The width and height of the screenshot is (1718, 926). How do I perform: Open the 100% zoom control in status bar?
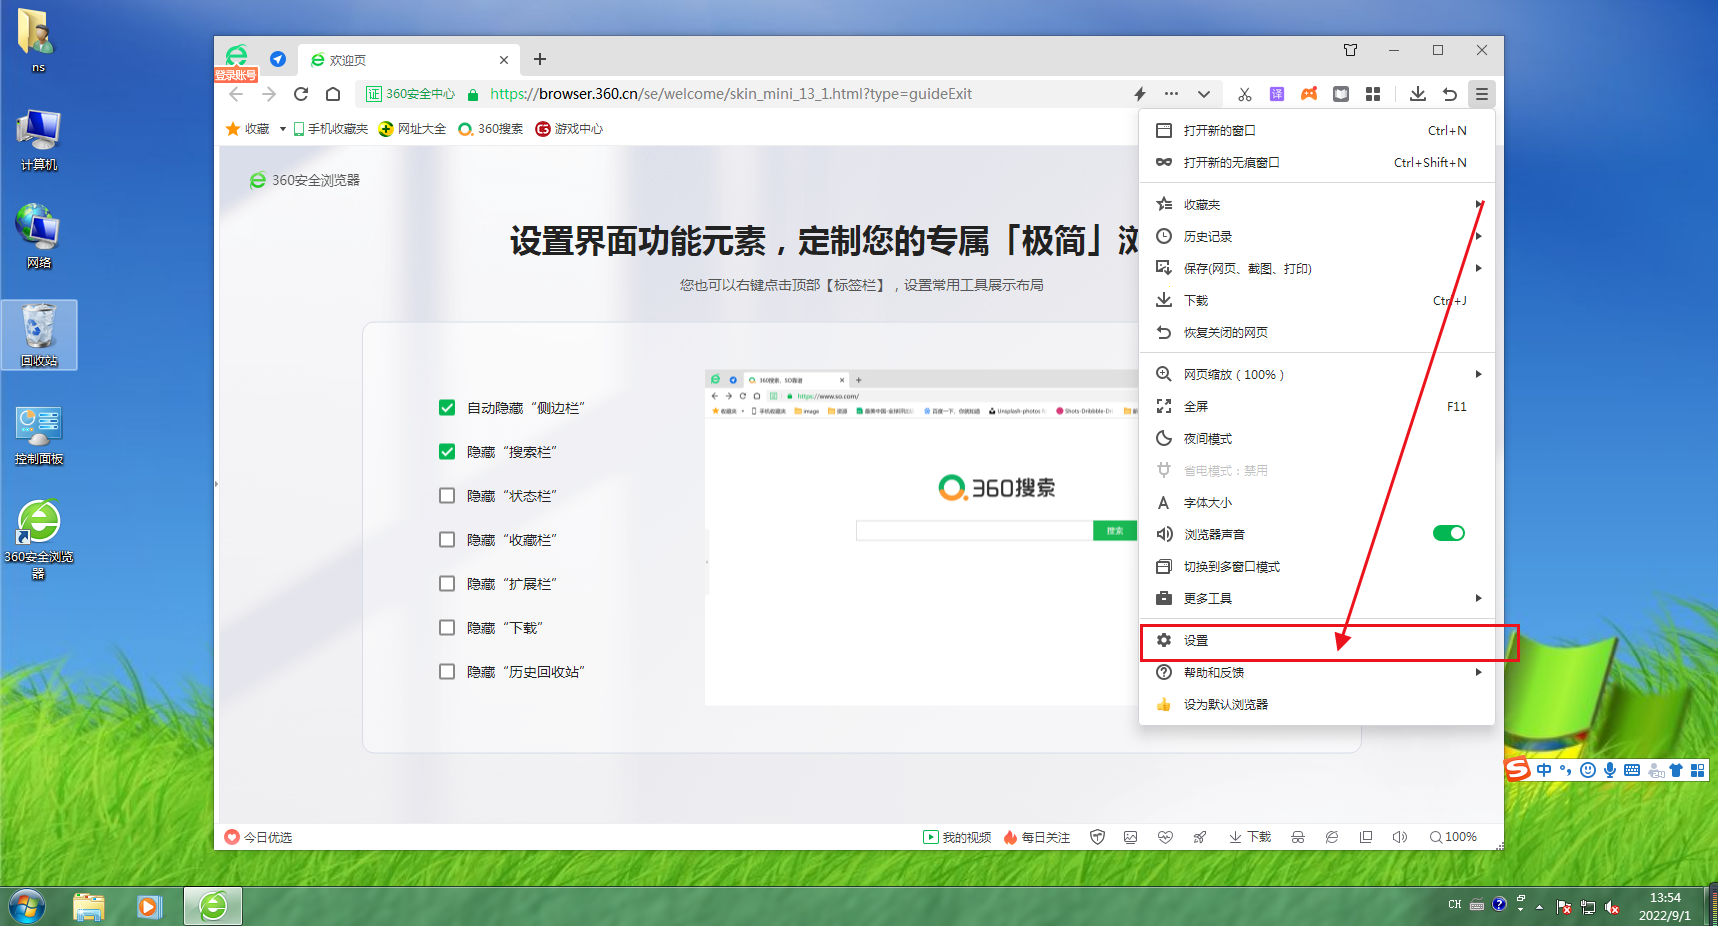[1453, 837]
